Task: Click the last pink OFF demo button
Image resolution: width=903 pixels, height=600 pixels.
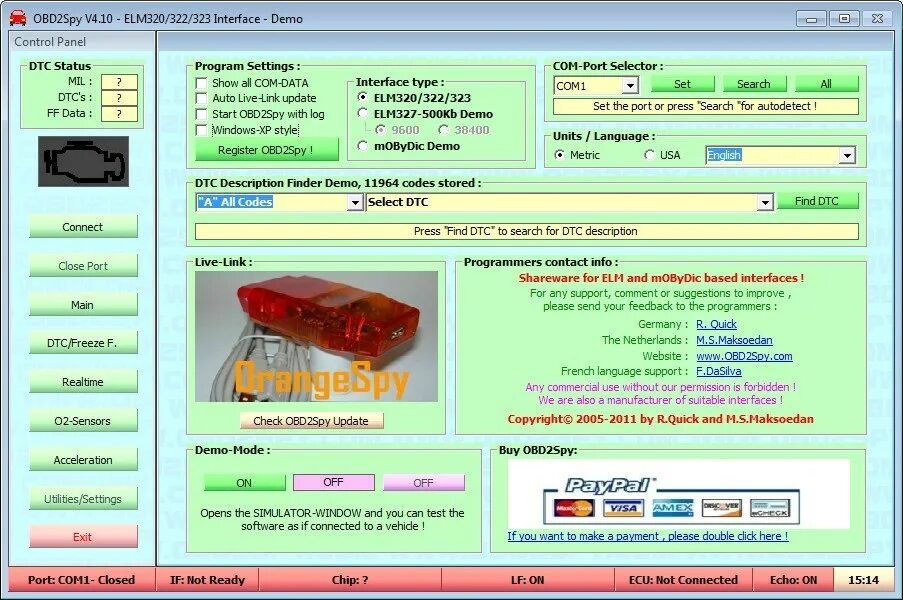Action: [423, 483]
